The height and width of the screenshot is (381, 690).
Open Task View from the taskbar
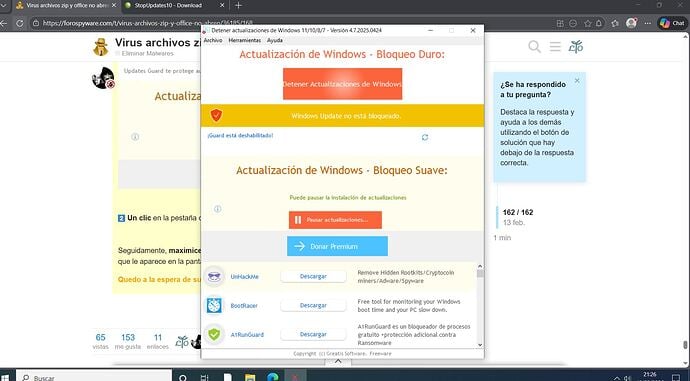pos(205,377)
